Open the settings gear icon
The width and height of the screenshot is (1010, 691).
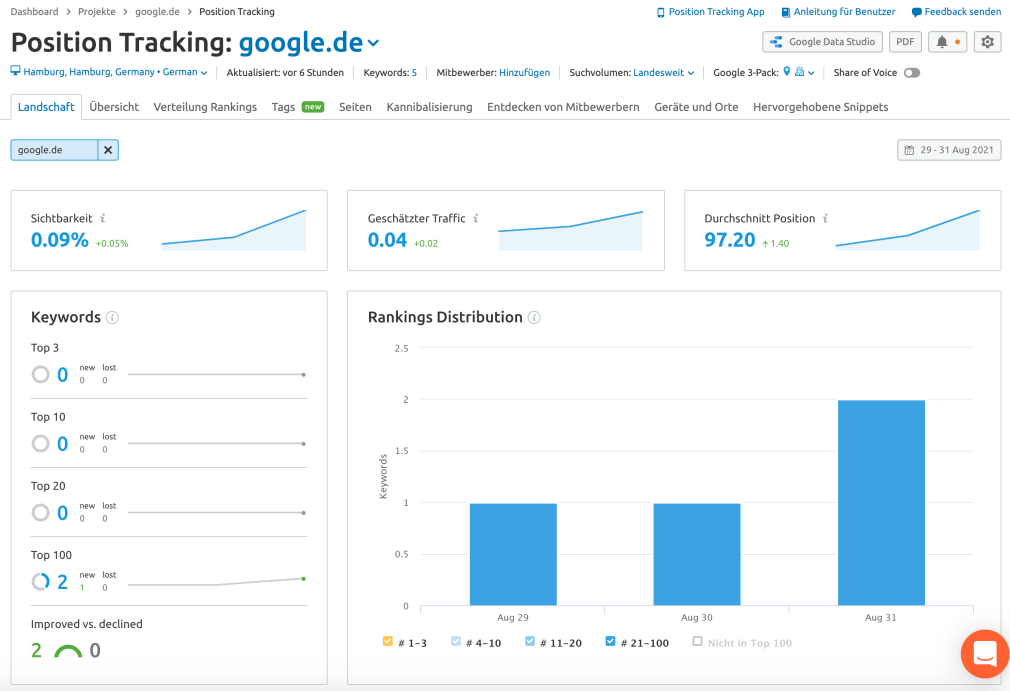[987, 42]
